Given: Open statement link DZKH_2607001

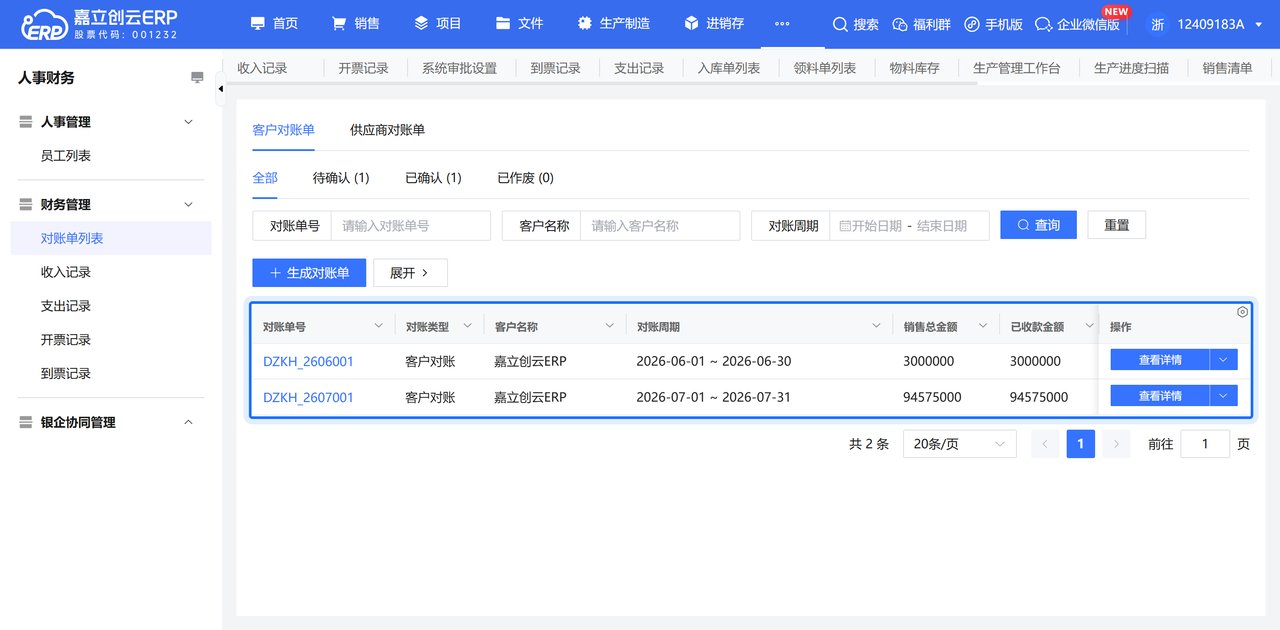Looking at the screenshot, I should click(x=308, y=397).
